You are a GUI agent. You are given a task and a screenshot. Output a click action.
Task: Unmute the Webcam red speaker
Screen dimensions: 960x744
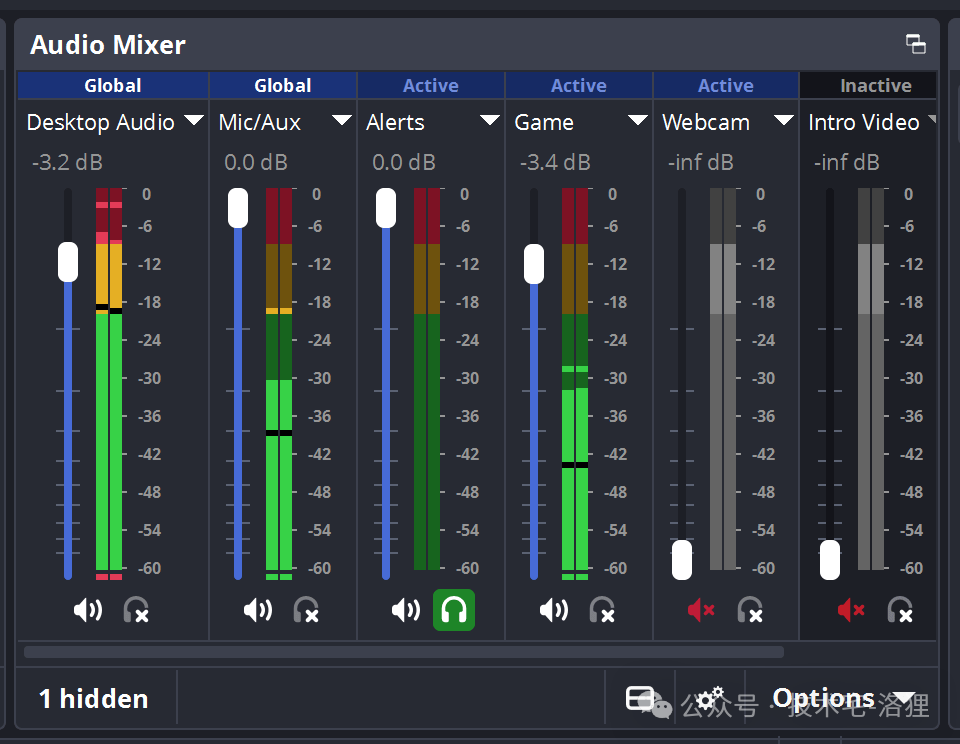coord(701,610)
